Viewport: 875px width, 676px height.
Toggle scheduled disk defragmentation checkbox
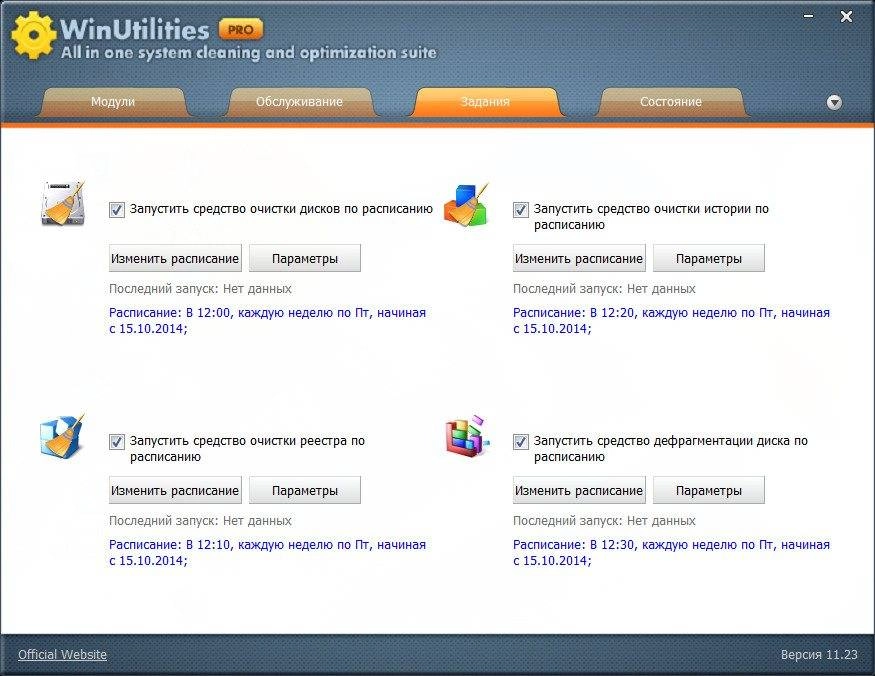point(521,442)
